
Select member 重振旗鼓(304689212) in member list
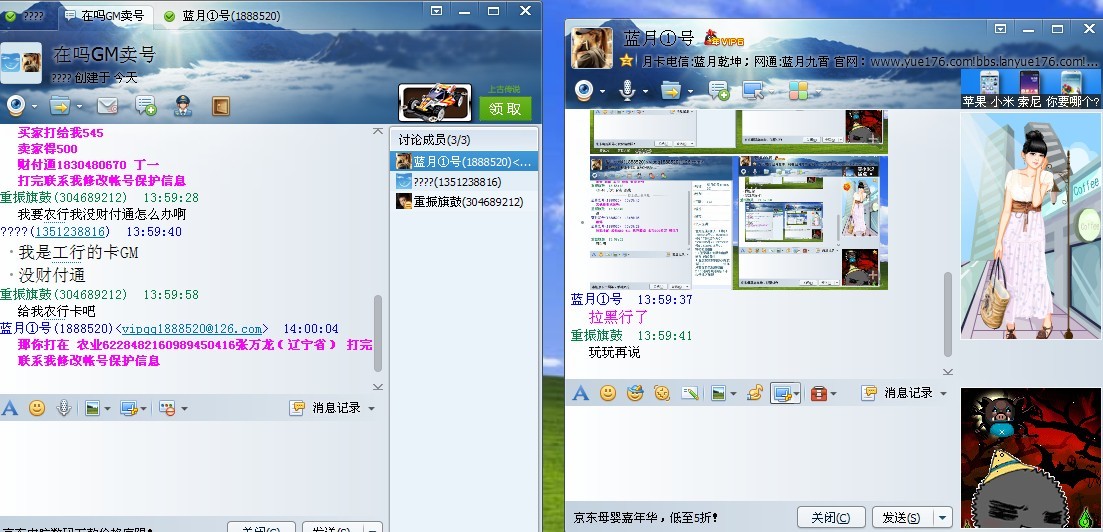tap(464, 201)
